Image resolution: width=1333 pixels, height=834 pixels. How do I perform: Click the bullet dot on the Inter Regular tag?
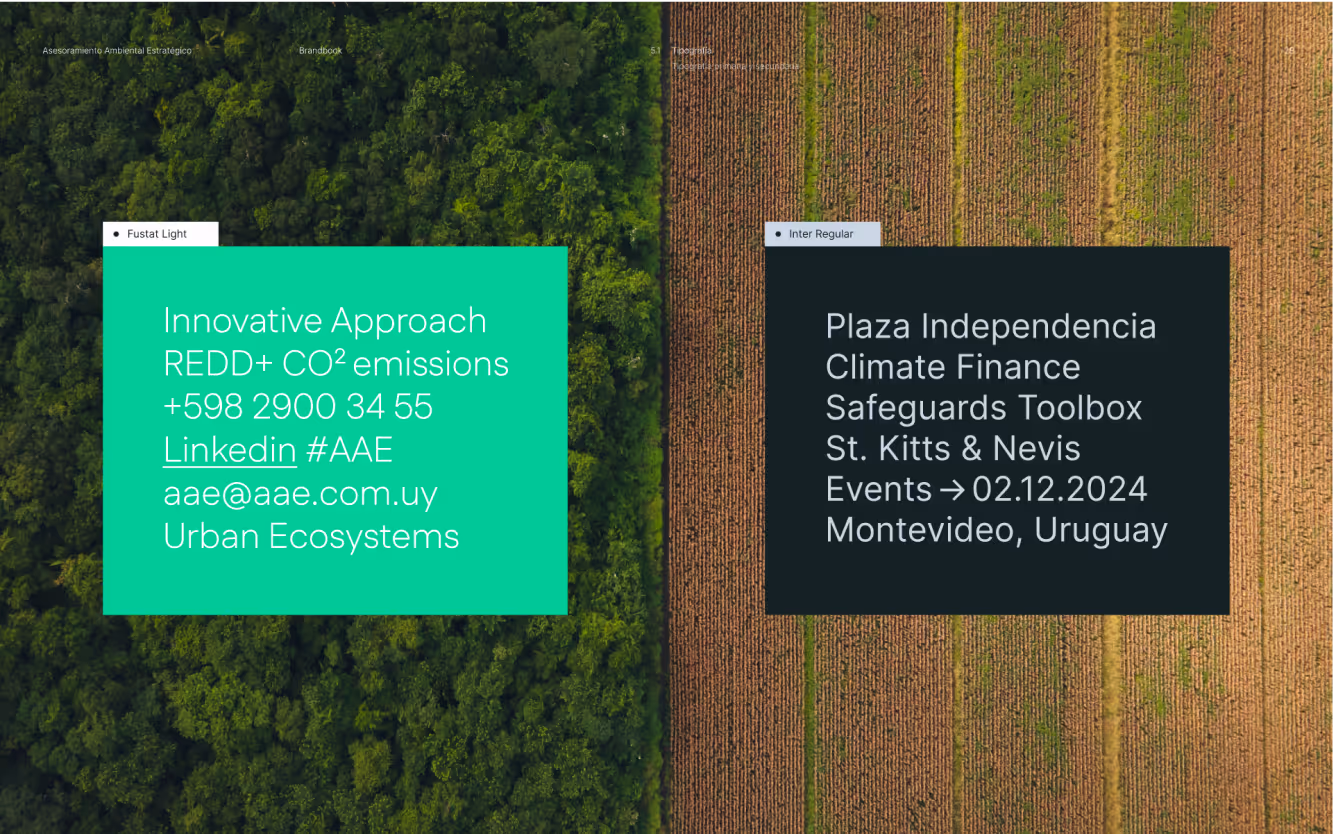pos(778,234)
